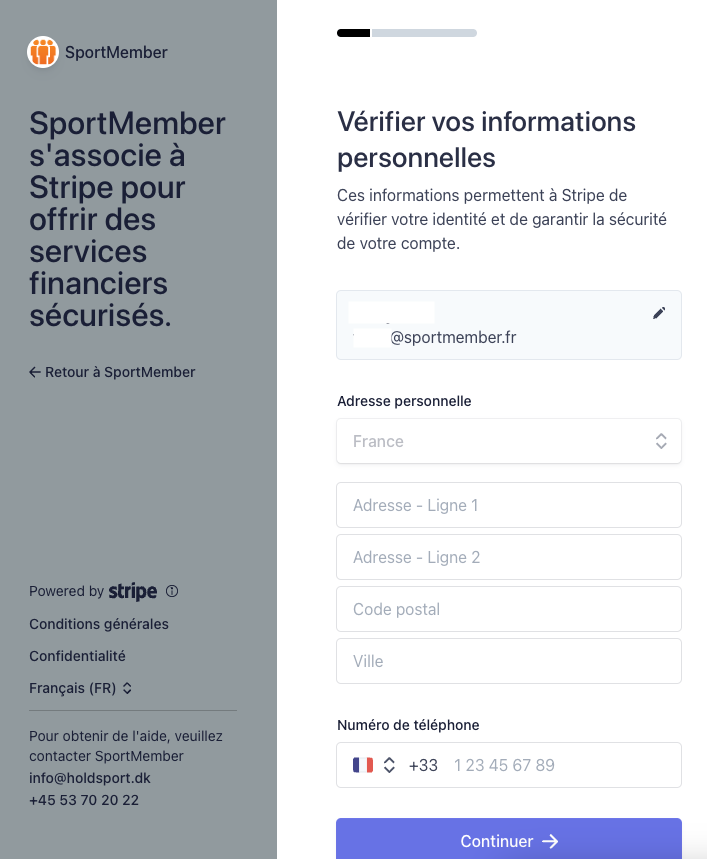Click the phone number input field

click(560, 765)
